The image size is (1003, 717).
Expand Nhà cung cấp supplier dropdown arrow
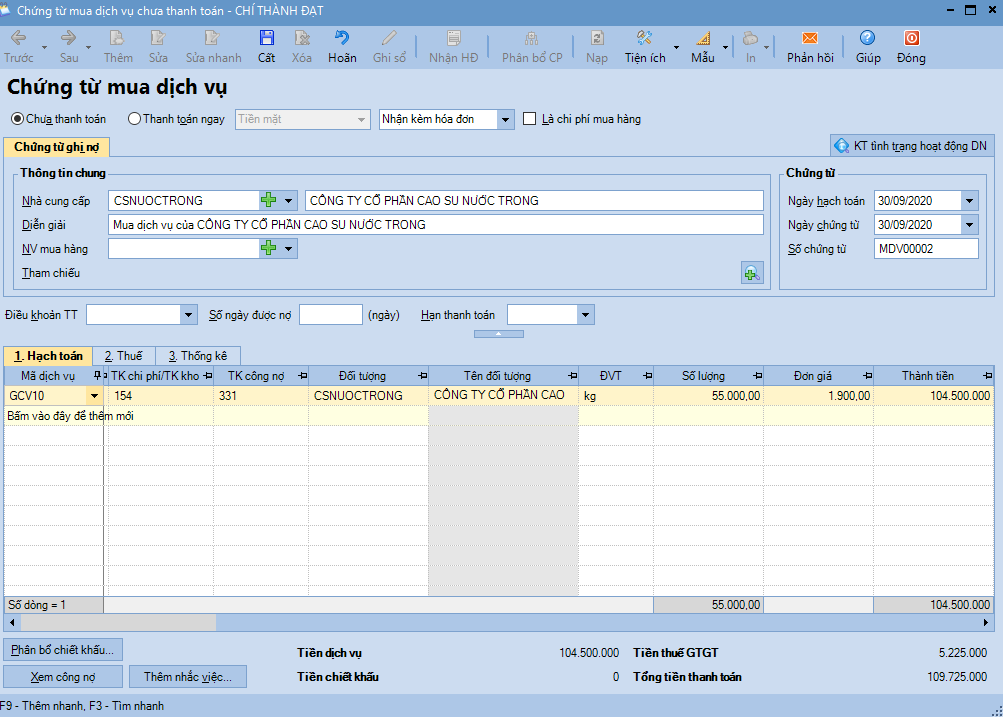(288, 200)
